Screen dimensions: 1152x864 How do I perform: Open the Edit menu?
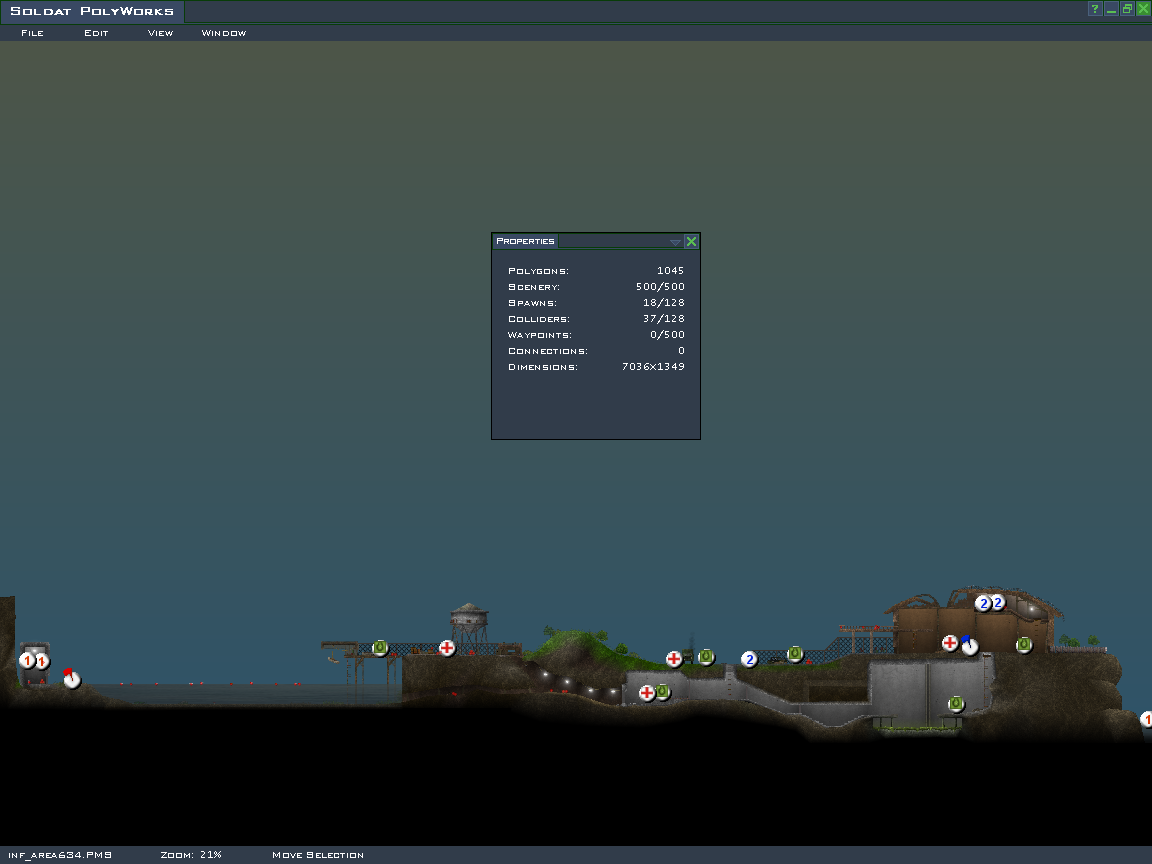point(96,33)
